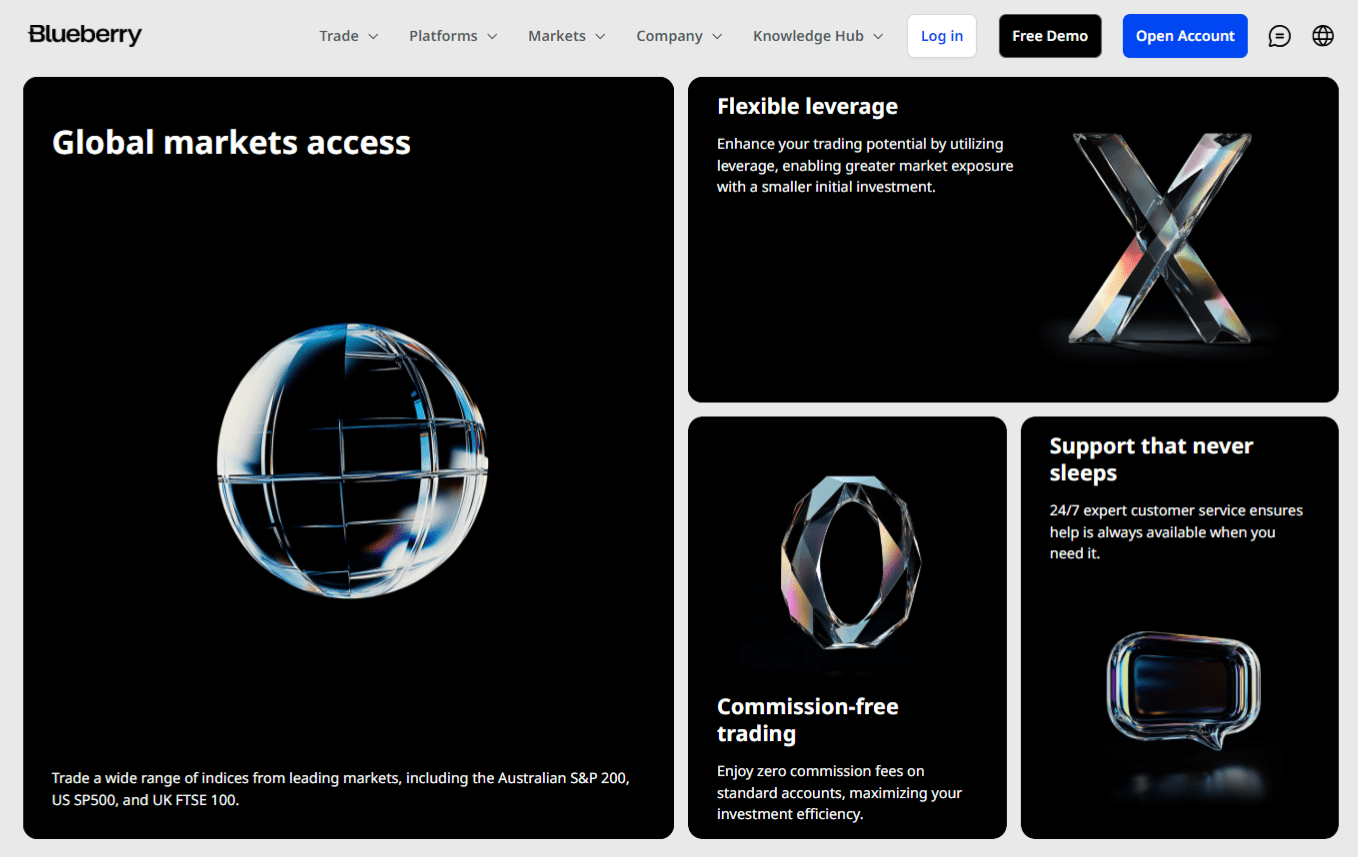Viewport: 1358px width, 857px height.
Task: Click the Blueberry logo
Action: pos(85,35)
